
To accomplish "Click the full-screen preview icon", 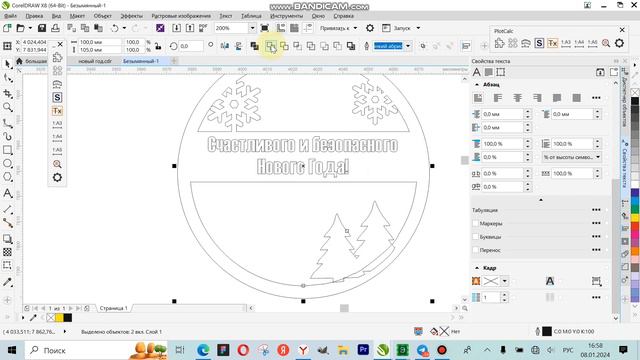I will pos(264,28).
